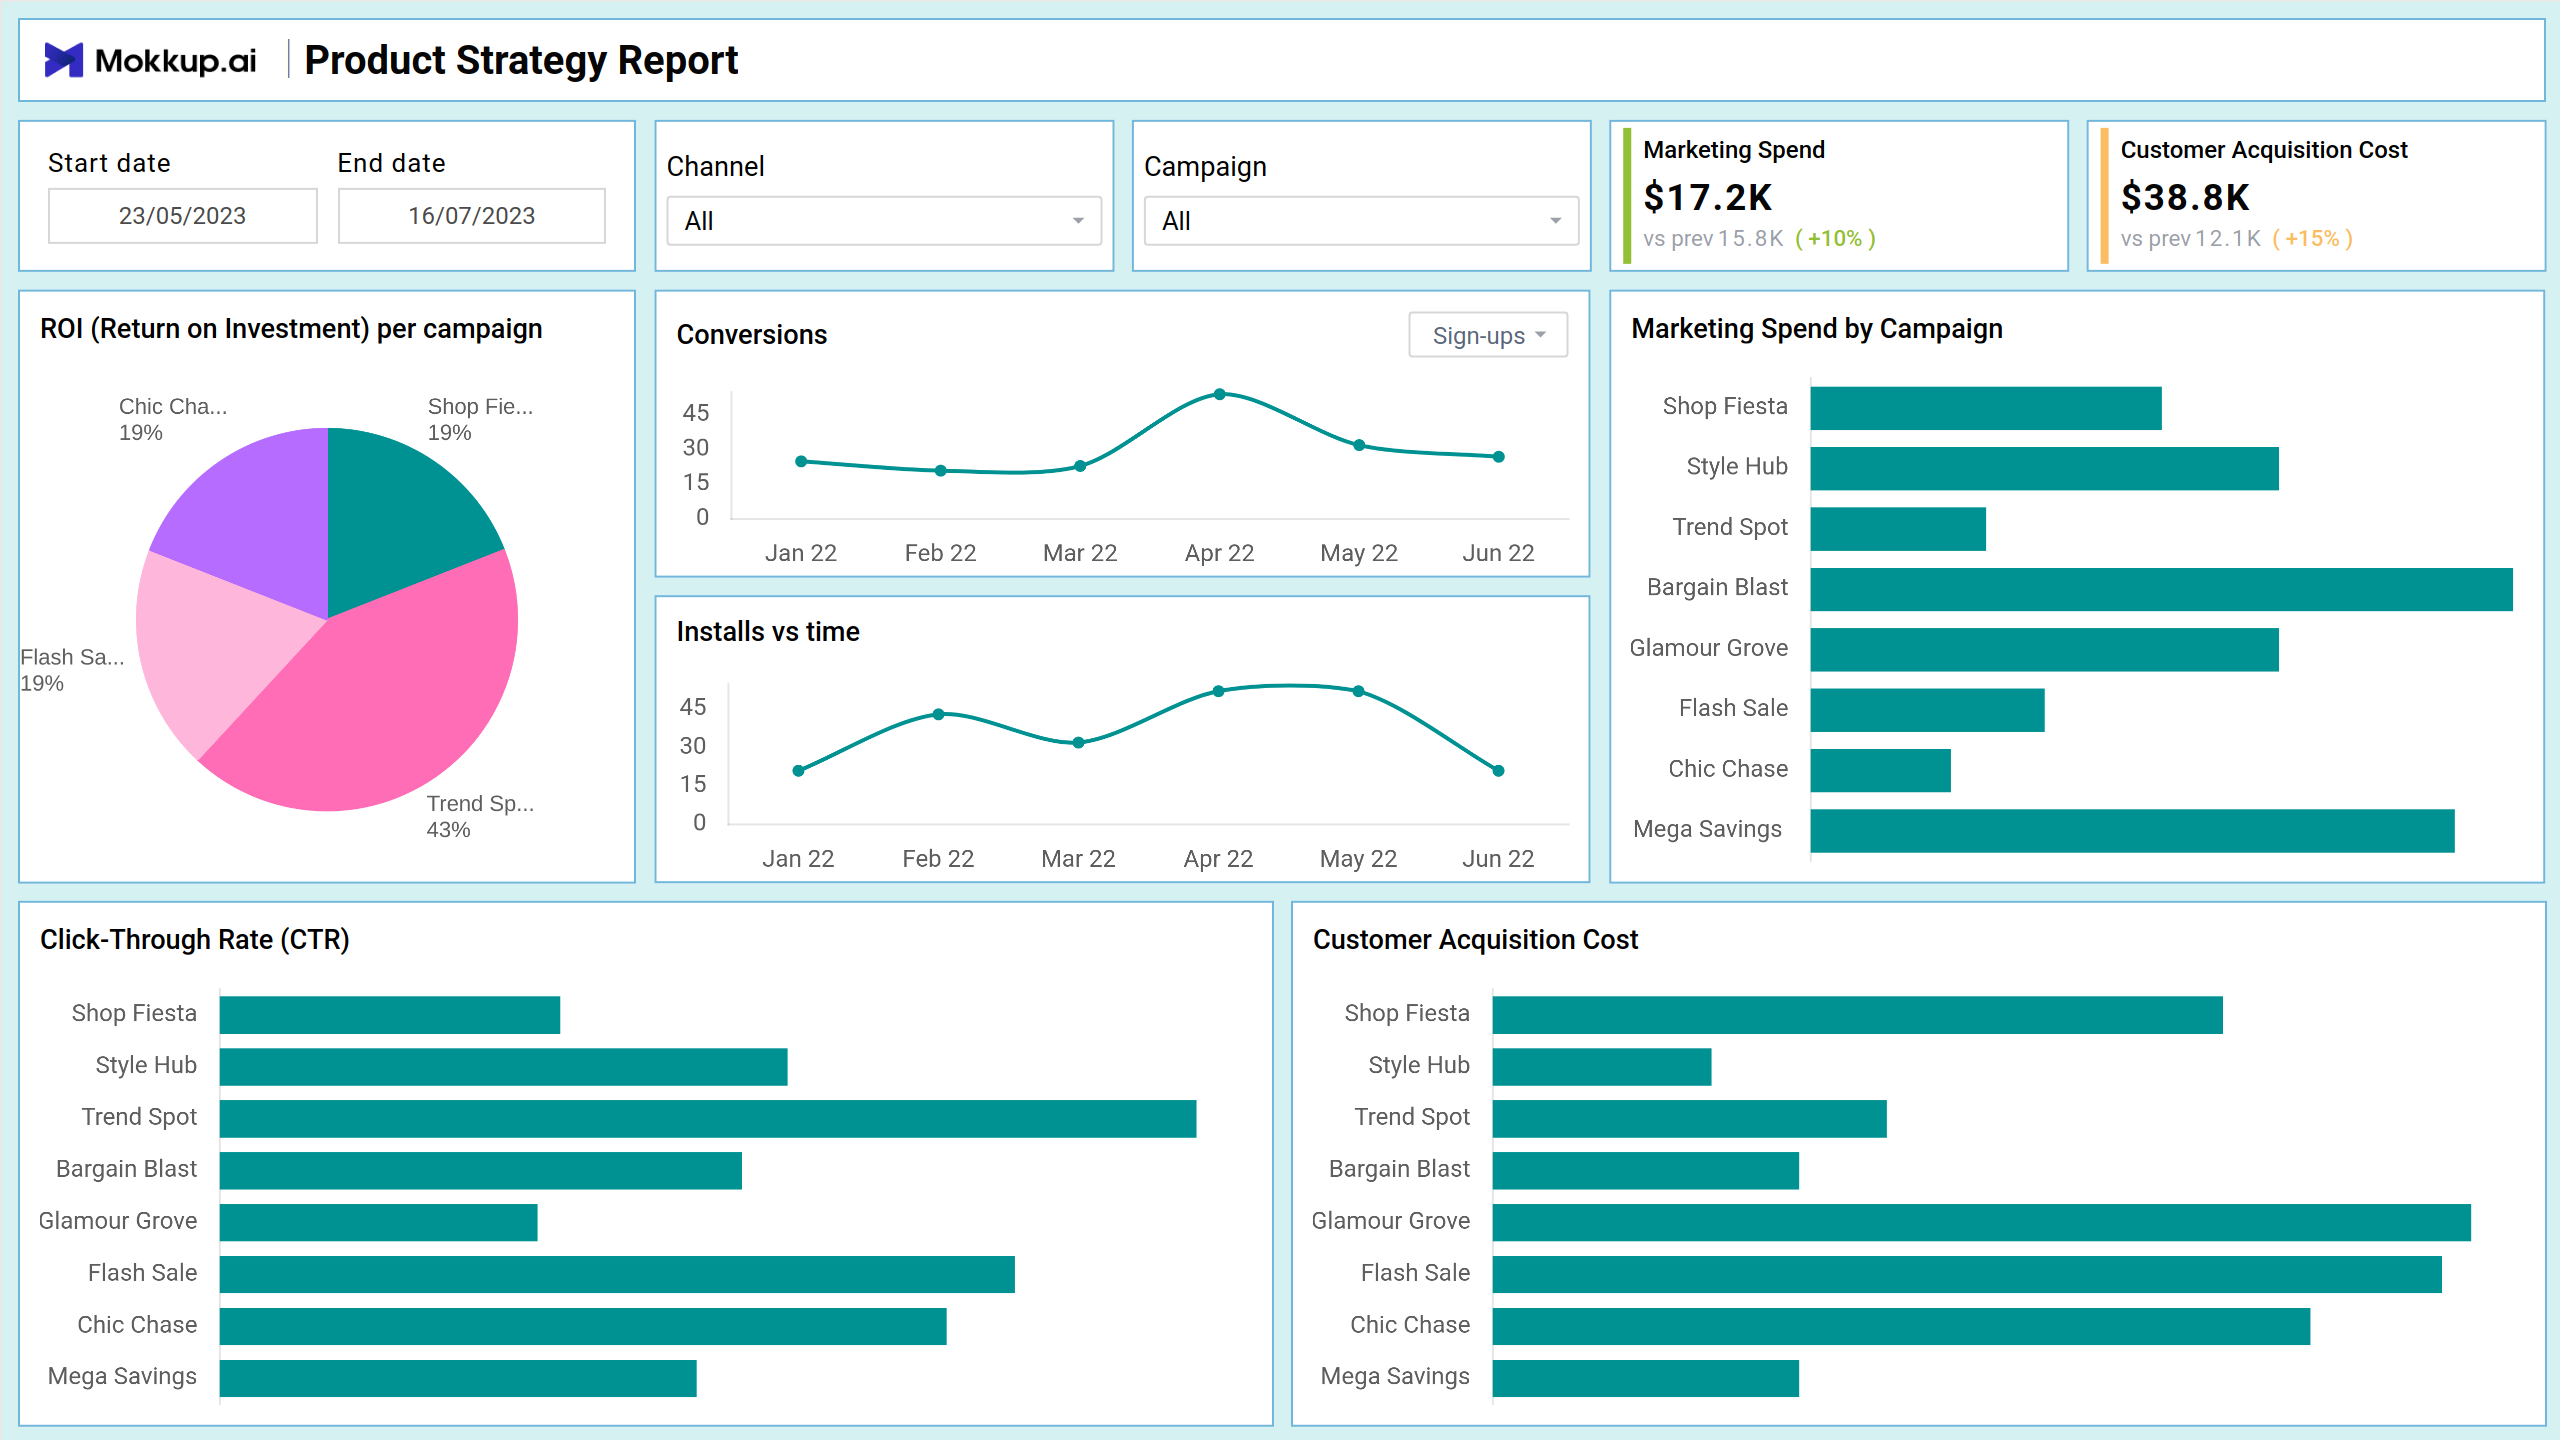This screenshot has width=2560, height=1440.
Task: Click the End date field 16/07/2023
Action: (x=472, y=216)
